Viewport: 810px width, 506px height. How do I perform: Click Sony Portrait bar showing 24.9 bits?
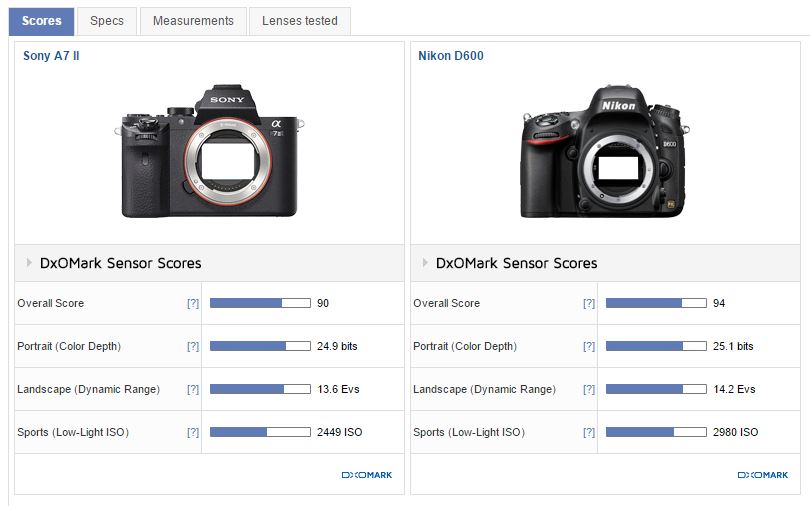pyautogui.click(x=260, y=346)
